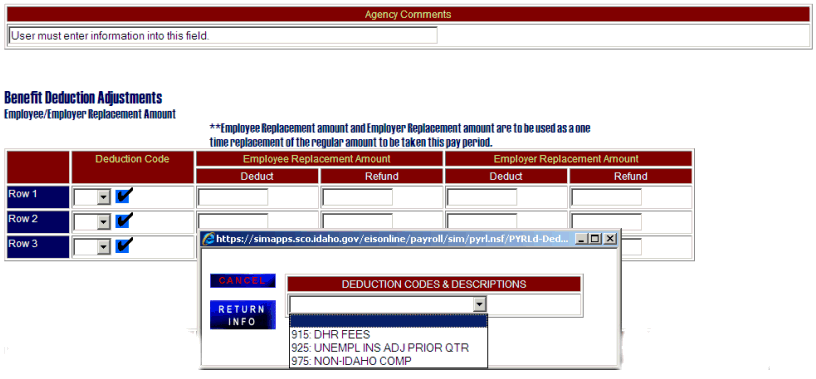Image resolution: width=816 pixels, height=379 pixels.
Task: Select the blank highlighted dropdown option
Action: tap(388, 322)
